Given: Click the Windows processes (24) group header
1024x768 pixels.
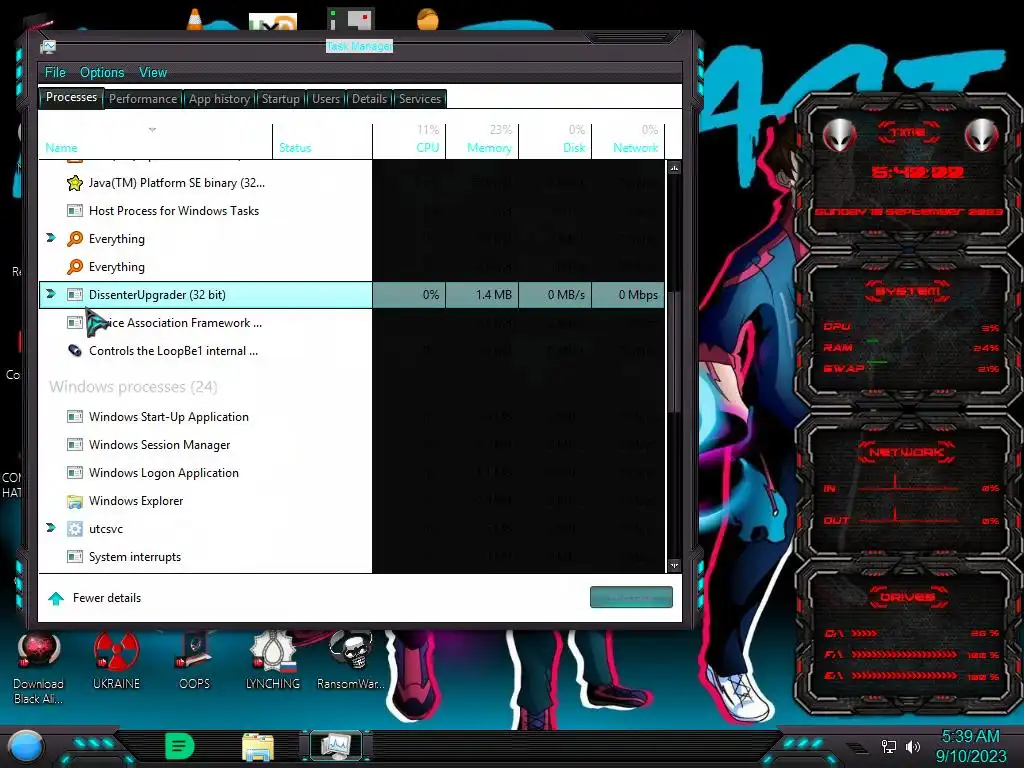Looking at the screenshot, I should [133, 387].
